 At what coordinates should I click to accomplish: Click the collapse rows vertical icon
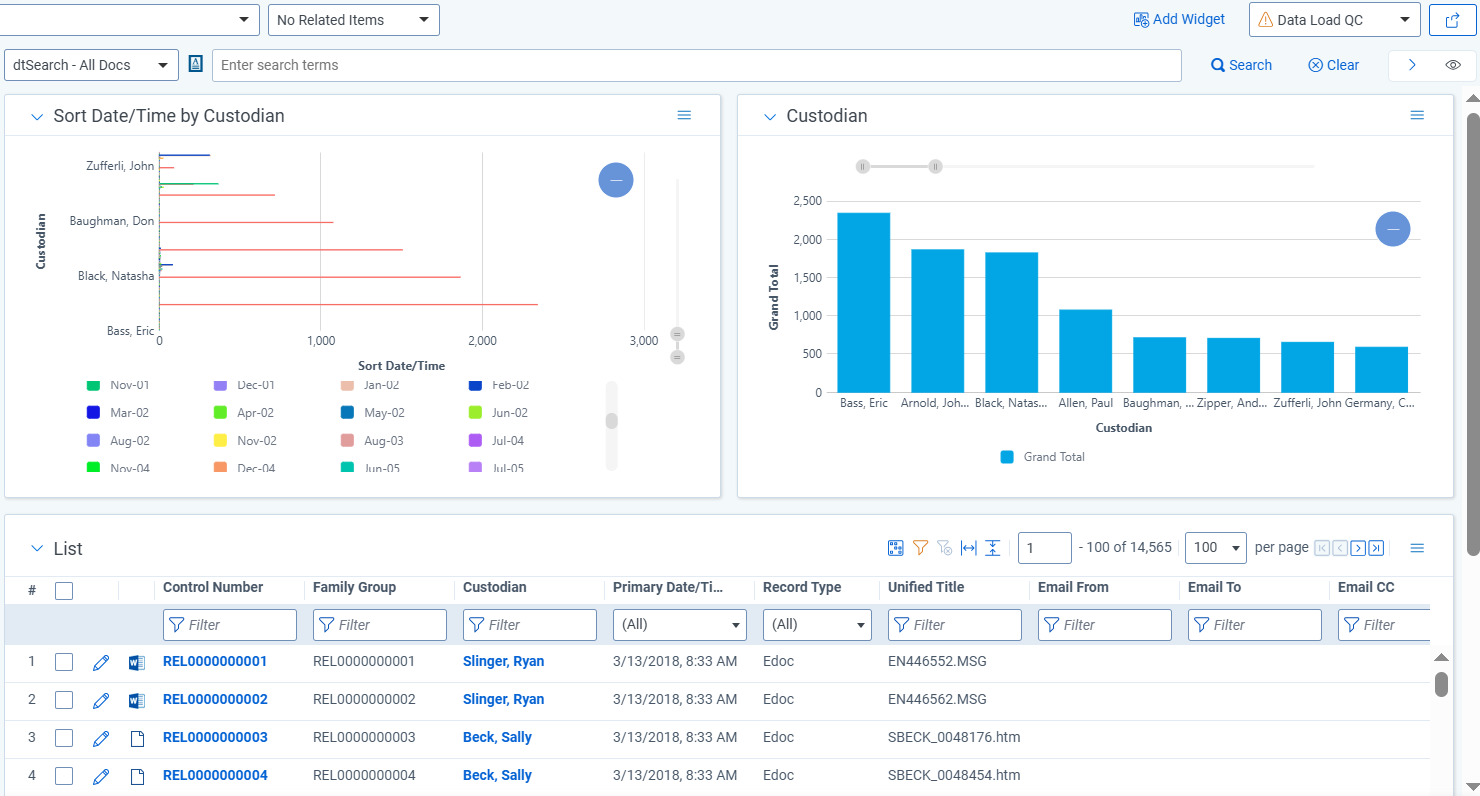coord(992,548)
